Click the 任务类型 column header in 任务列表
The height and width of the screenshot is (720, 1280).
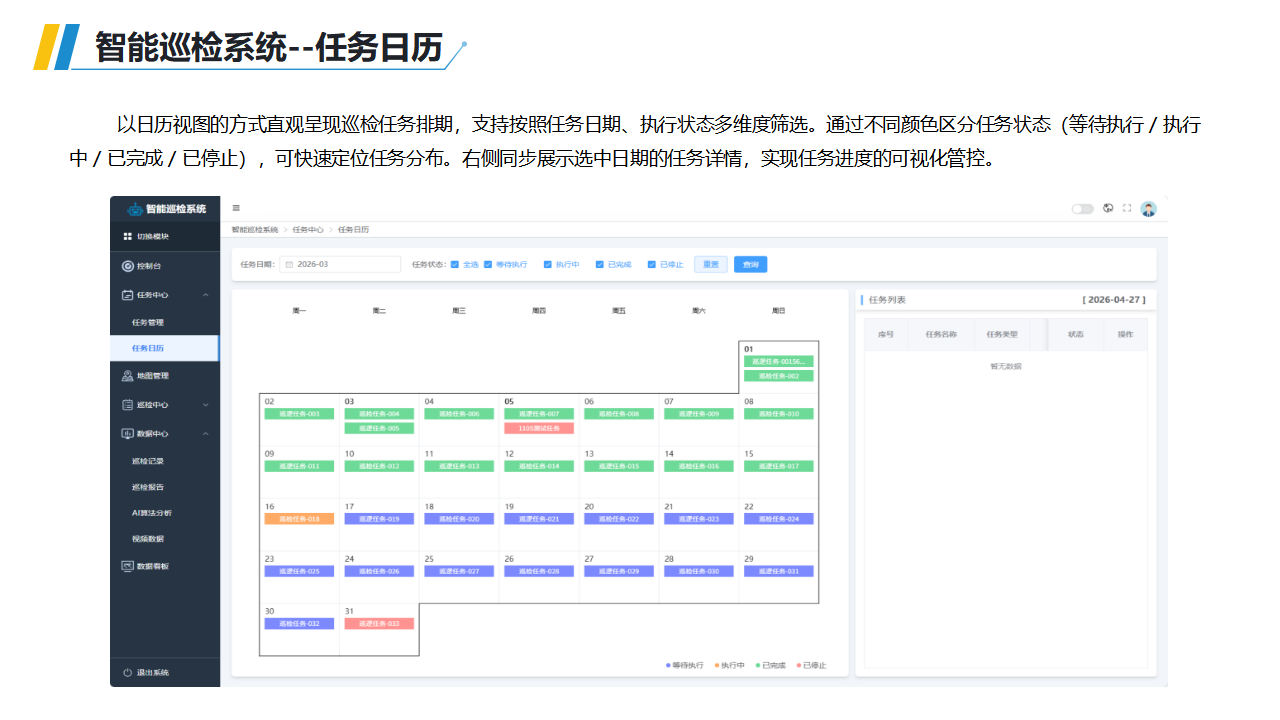tap(1002, 334)
